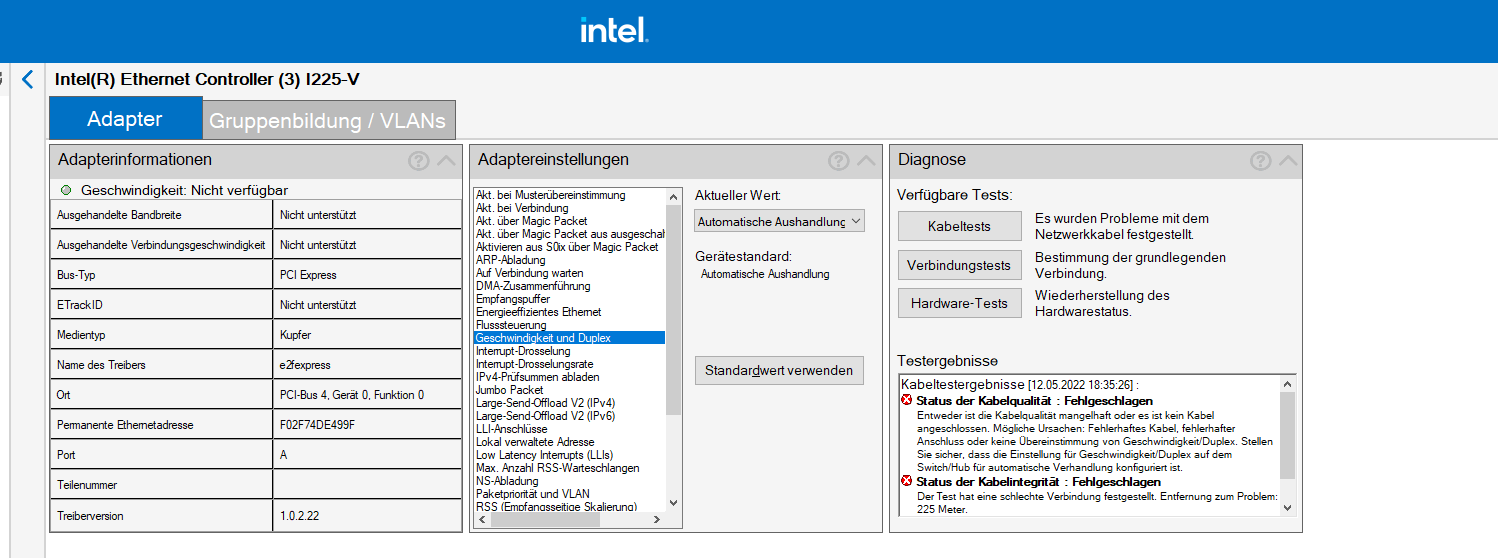Open the Aktueller Wert dropdown
The width and height of the screenshot is (1498, 558).
[779, 221]
